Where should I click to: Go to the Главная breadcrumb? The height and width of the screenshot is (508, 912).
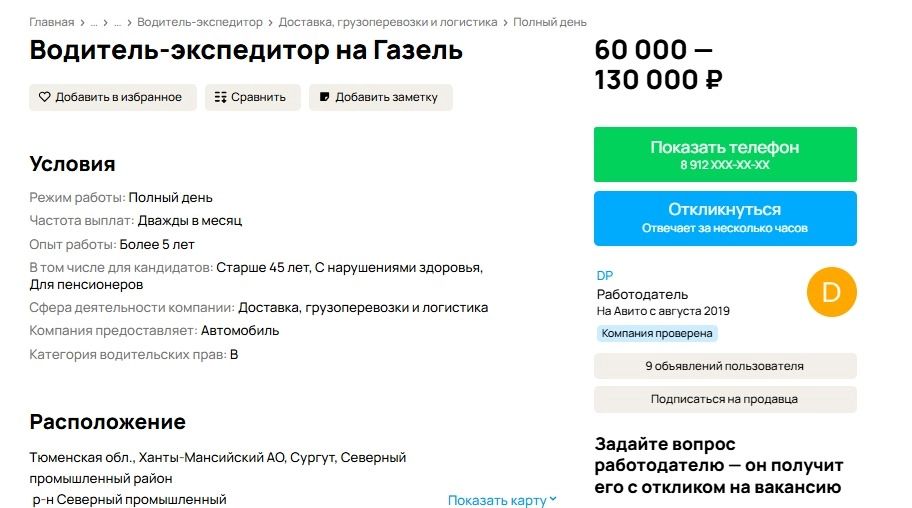pyautogui.click(x=52, y=22)
